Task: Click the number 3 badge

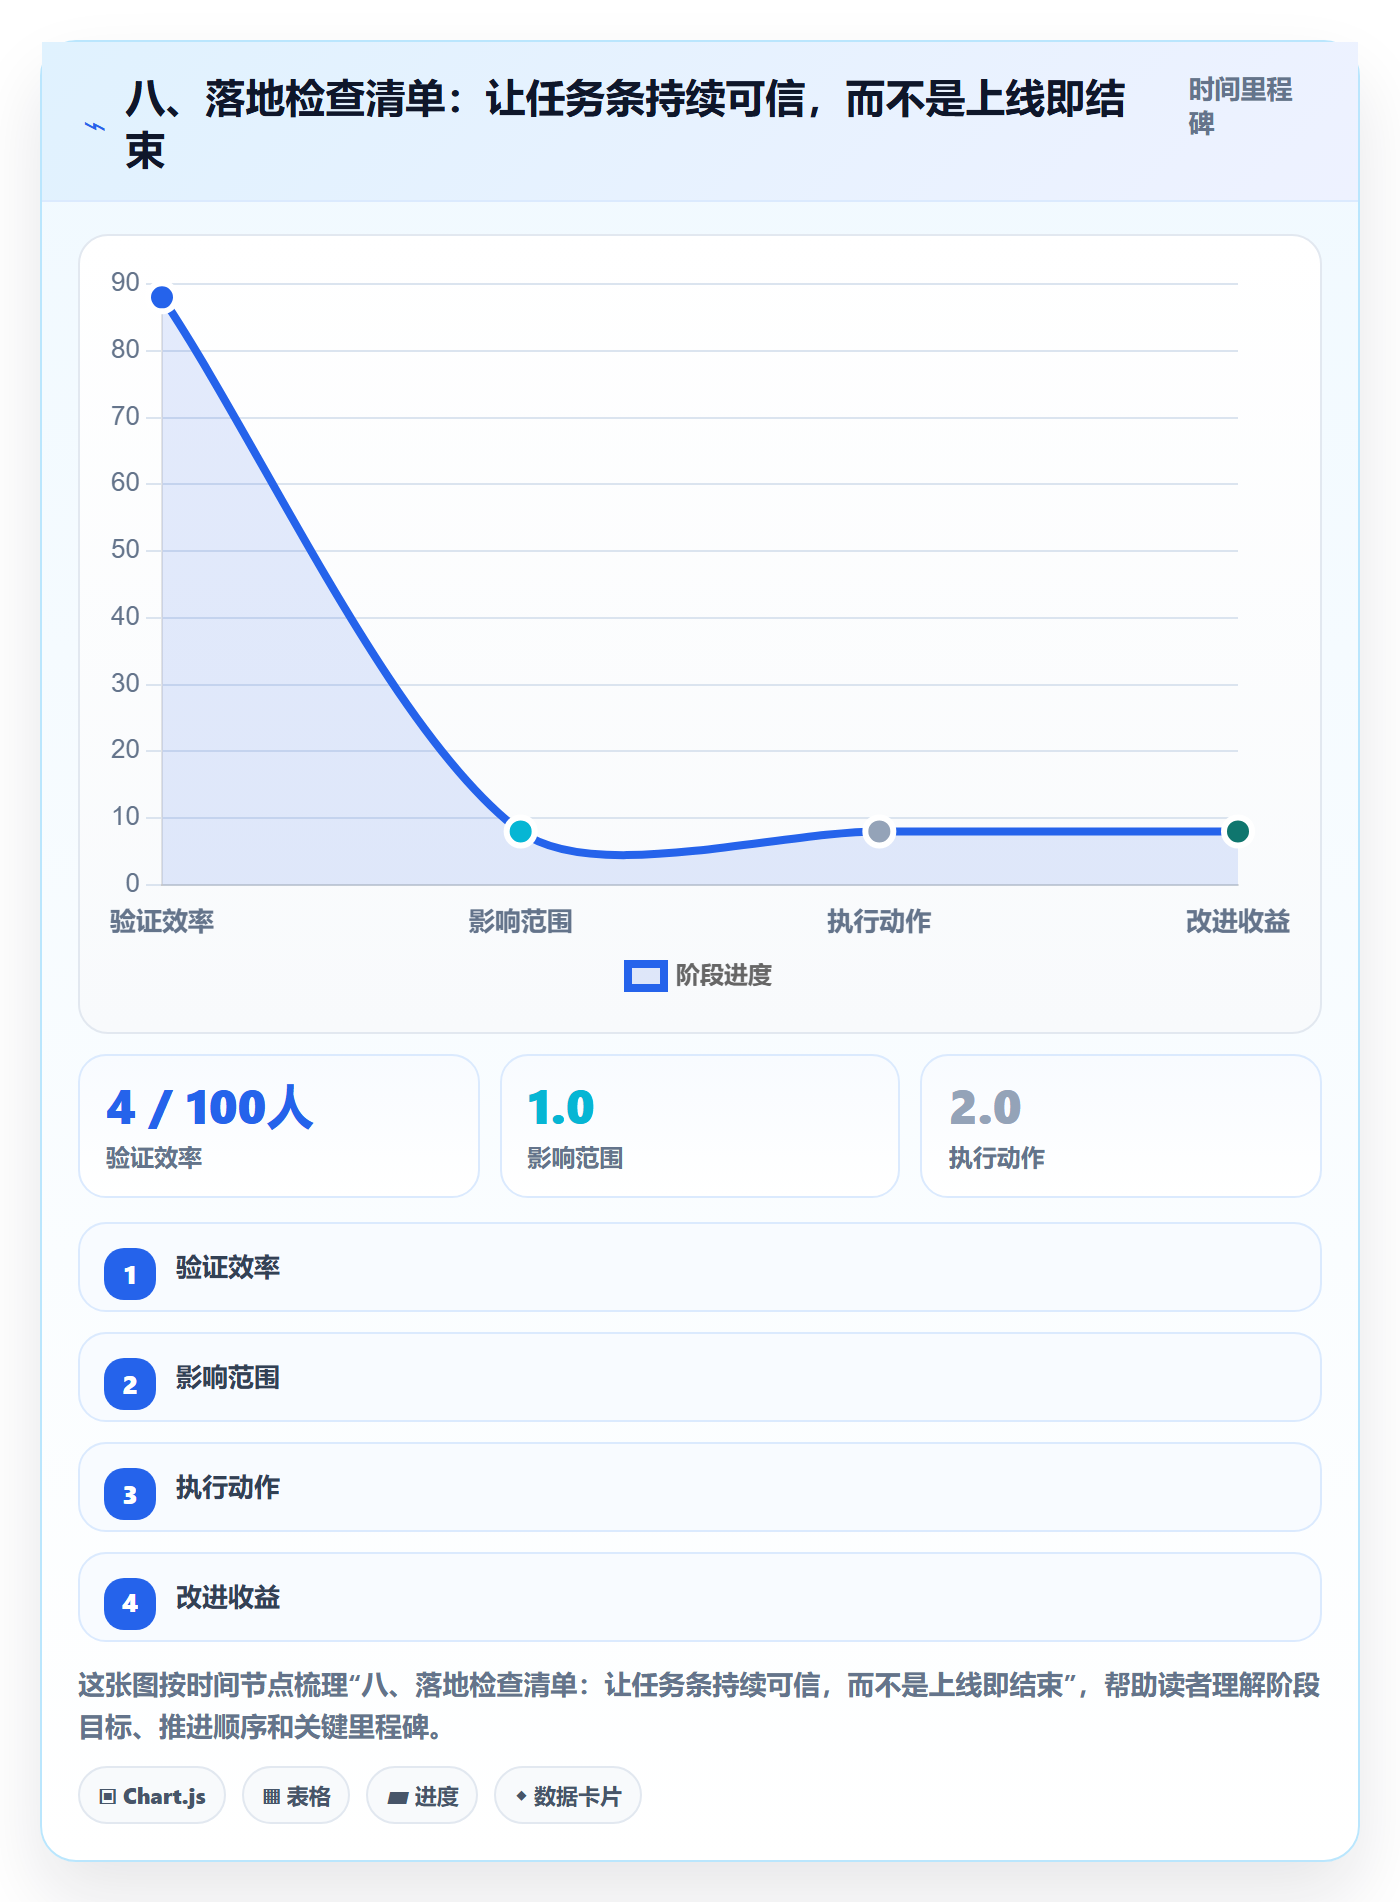Action: pos(130,1494)
